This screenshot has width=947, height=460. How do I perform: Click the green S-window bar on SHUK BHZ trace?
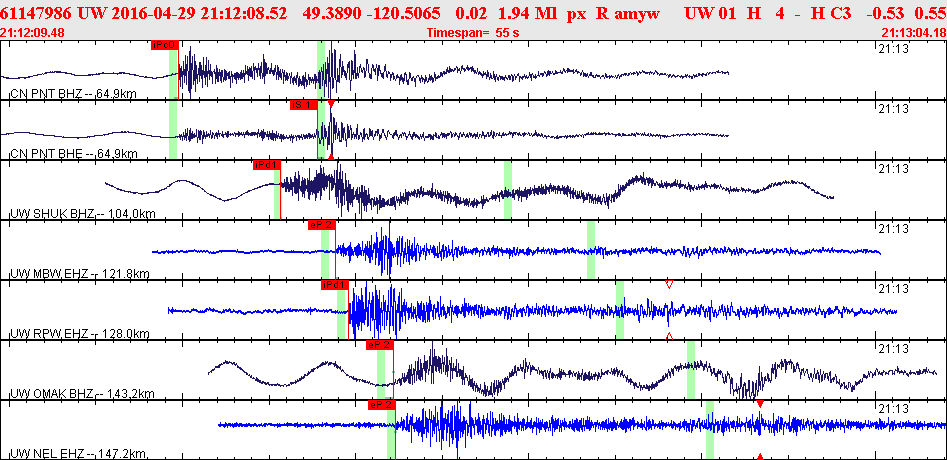pyautogui.click(x=508, y=190)
